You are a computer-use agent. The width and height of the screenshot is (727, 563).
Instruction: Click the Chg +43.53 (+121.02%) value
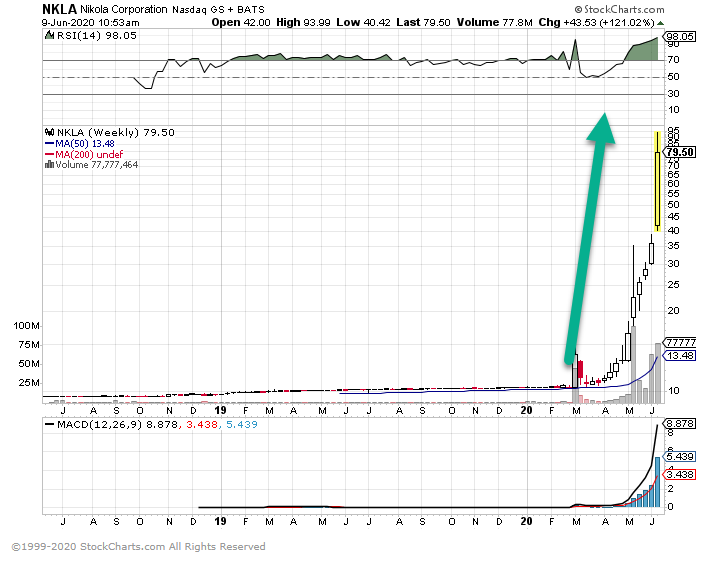click(x=596, y=22)
